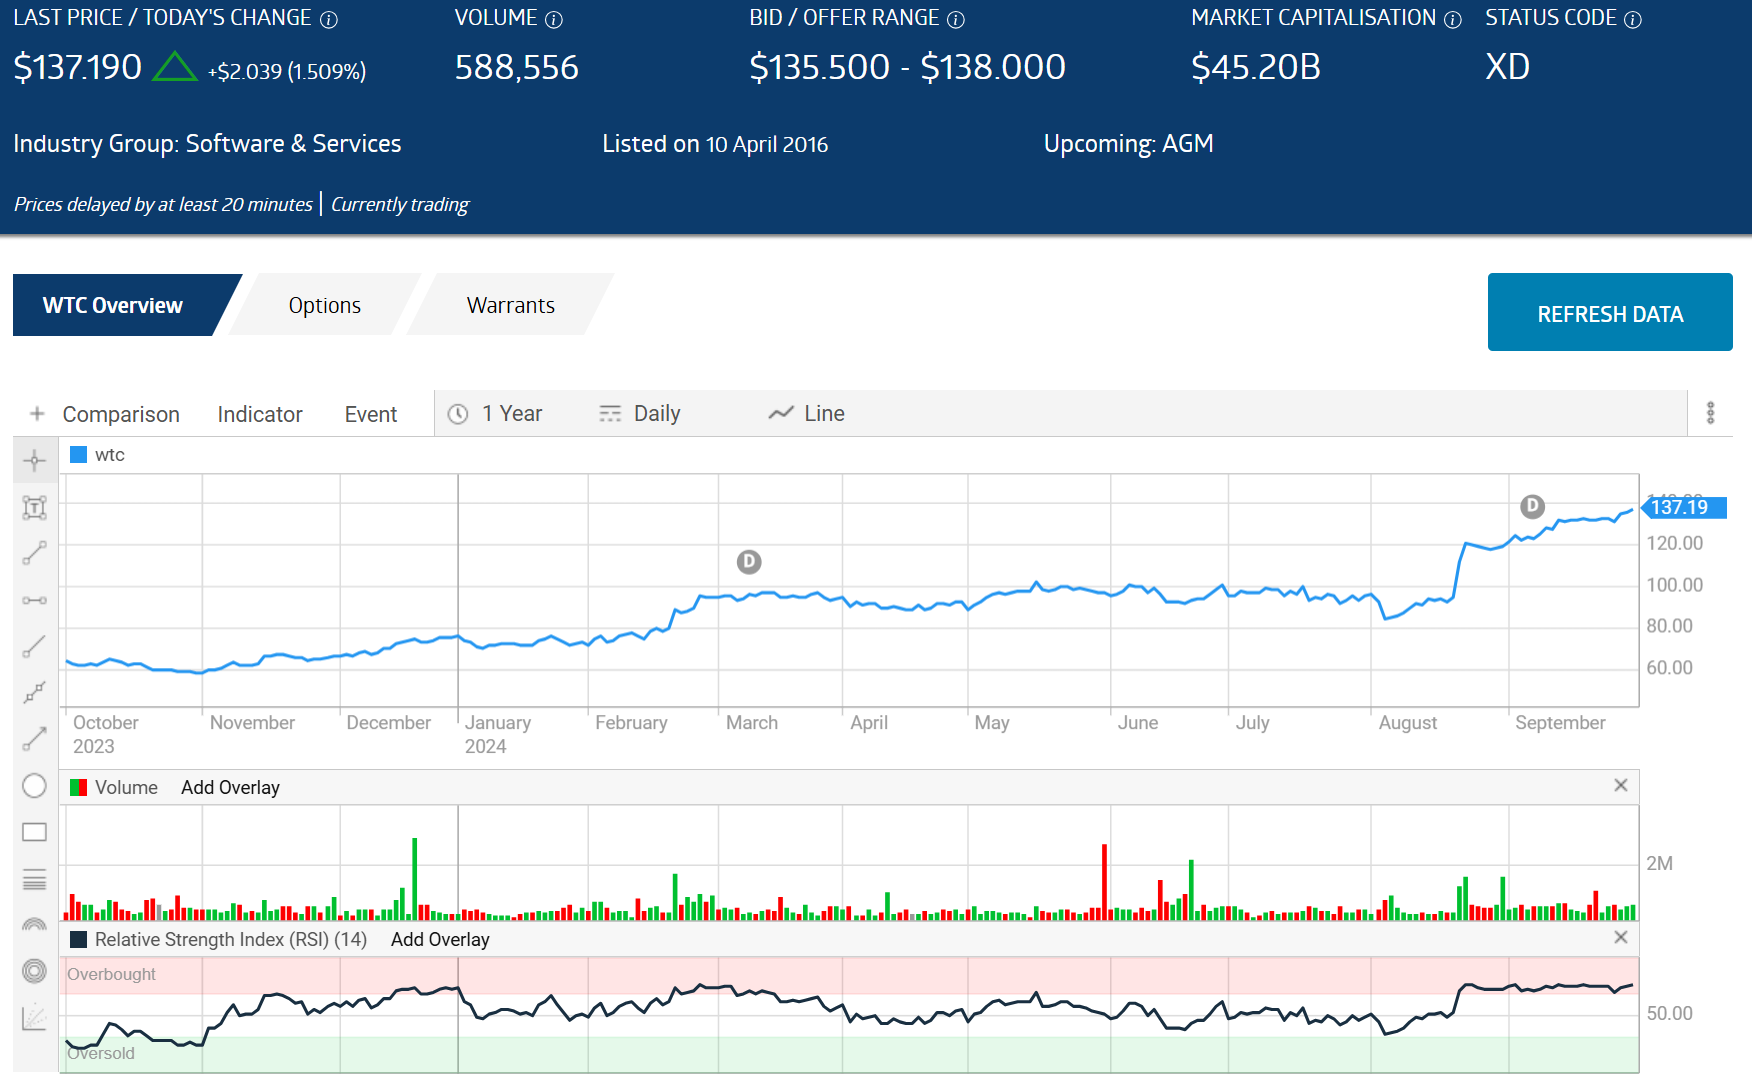Close the Relative Strength Index panel

pyautogui.click(x=1621, y=937)
